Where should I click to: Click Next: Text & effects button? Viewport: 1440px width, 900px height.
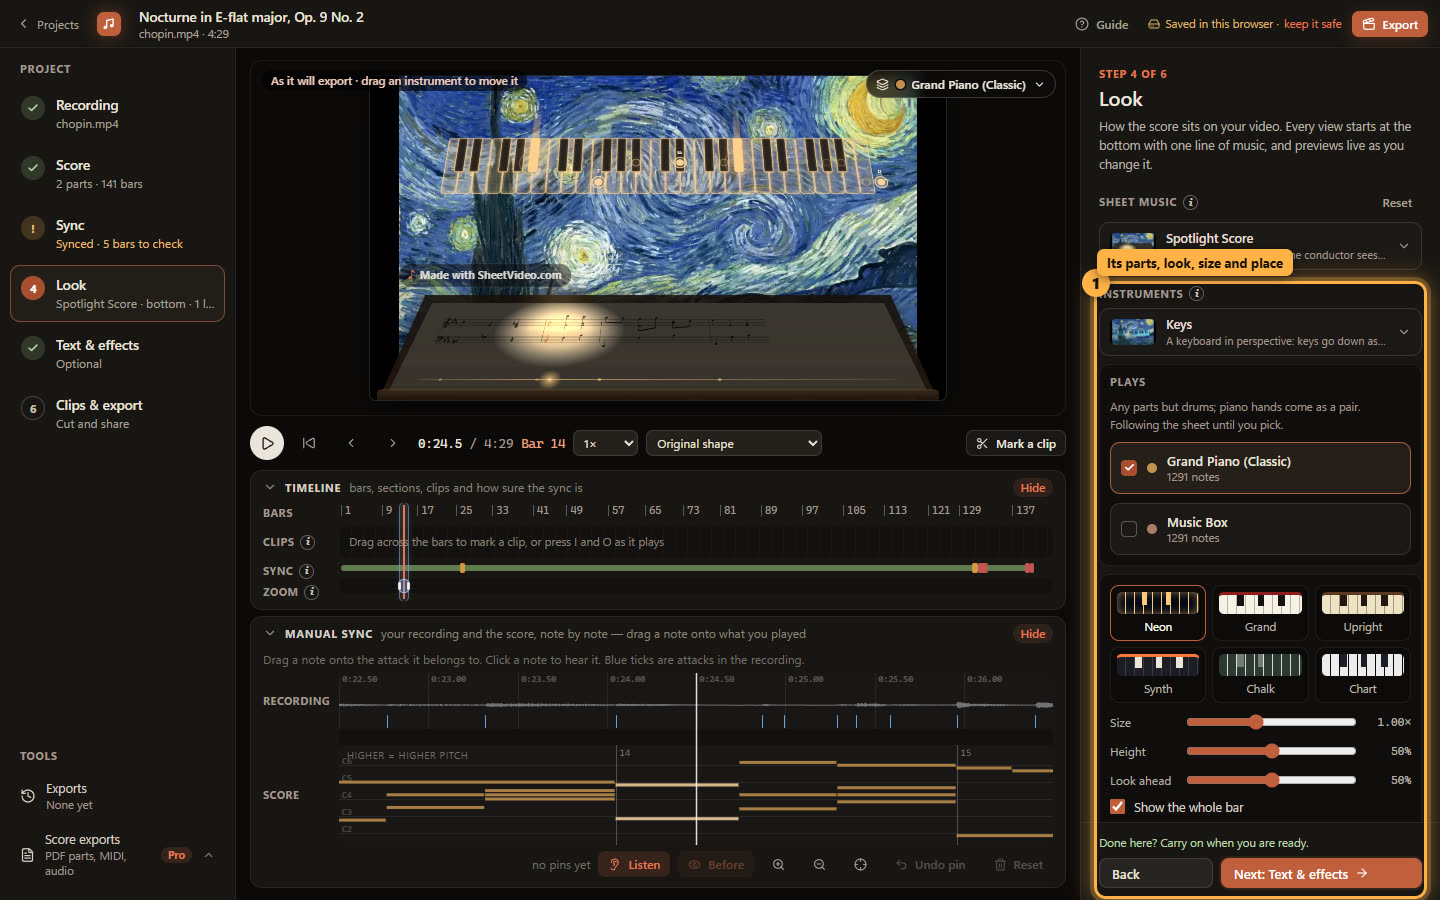pyautogui.click(x=1320, y=874)
